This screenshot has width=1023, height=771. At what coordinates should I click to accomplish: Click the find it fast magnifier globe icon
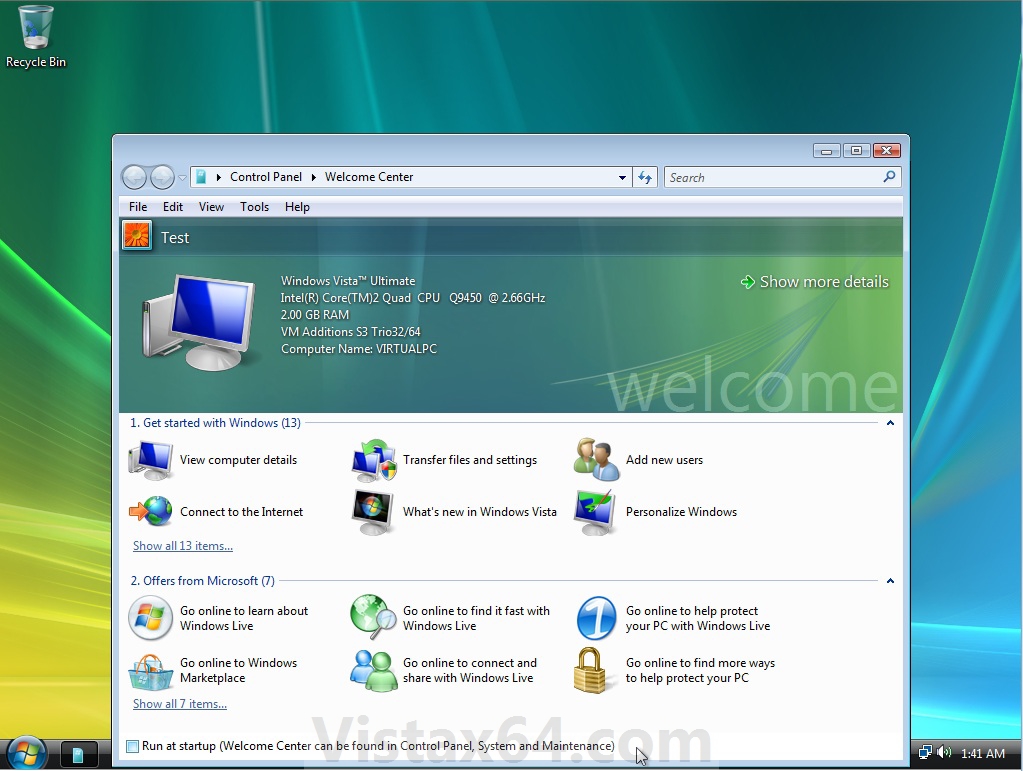373,617
